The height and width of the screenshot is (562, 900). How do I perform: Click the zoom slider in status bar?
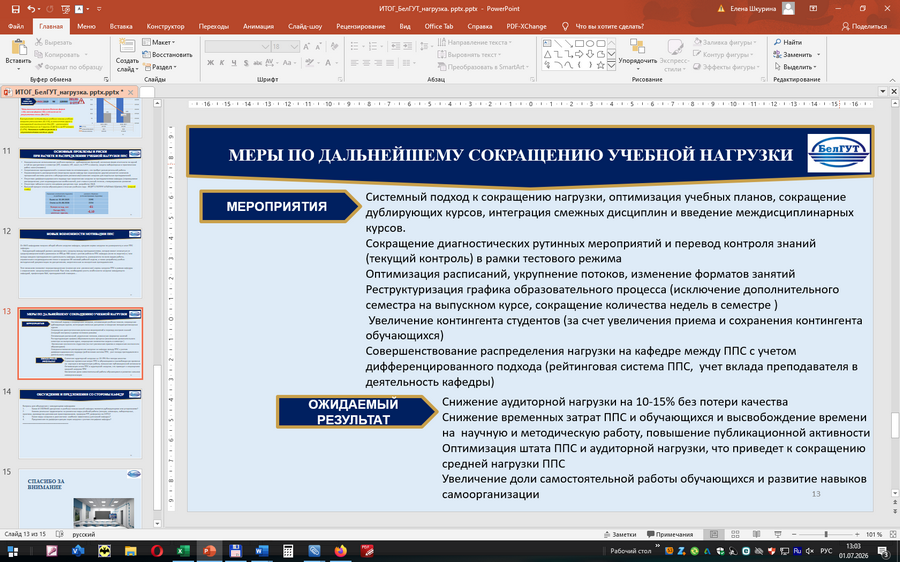coord(825,534)
